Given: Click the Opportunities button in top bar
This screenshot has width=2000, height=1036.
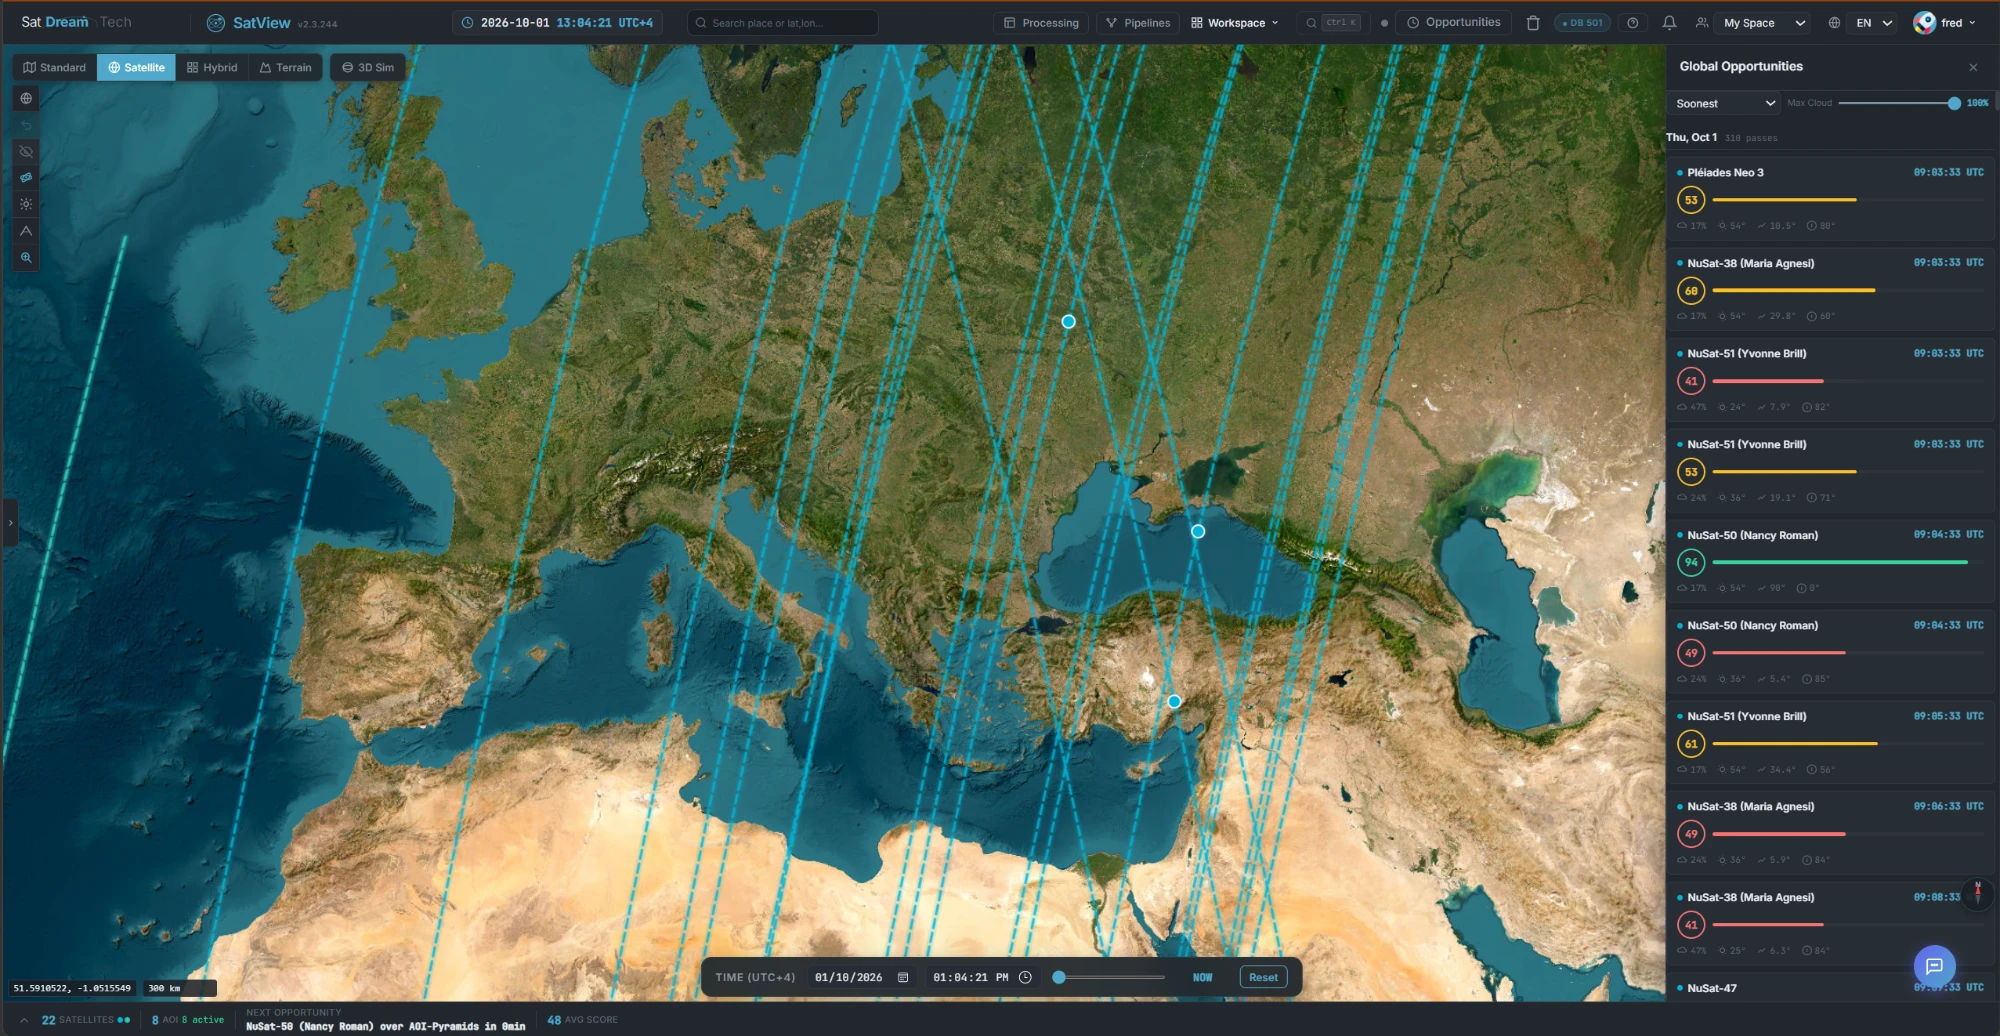Looking at the screenshot, I should point(1453,22).
